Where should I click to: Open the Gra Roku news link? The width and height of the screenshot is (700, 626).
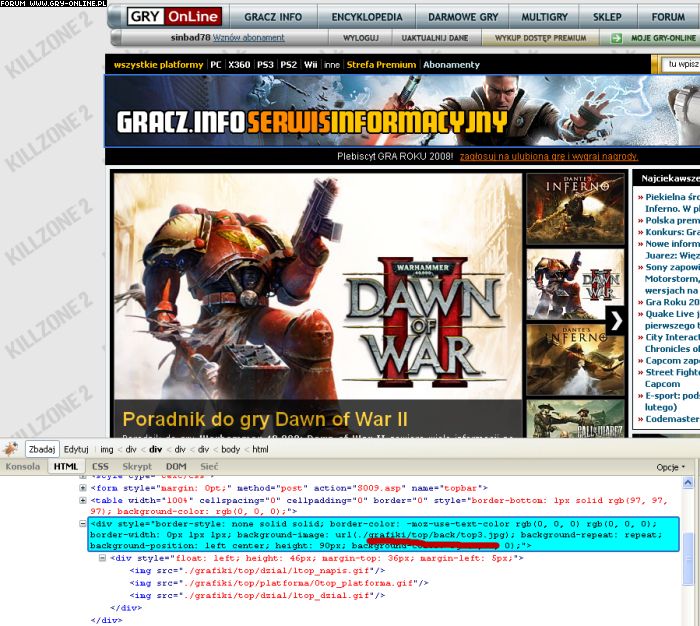pos(672,302)
